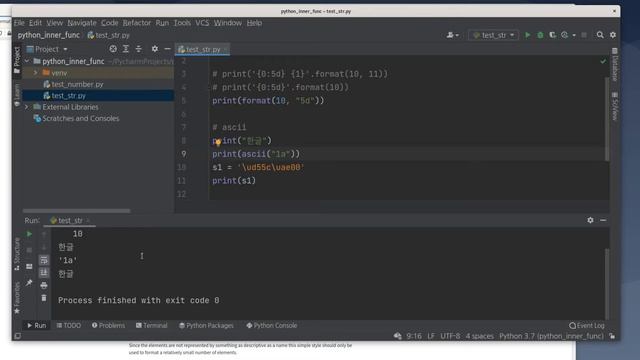
Task: Select test_number.py in project tree
Action: pyautogui.click(x=77, y=84)
